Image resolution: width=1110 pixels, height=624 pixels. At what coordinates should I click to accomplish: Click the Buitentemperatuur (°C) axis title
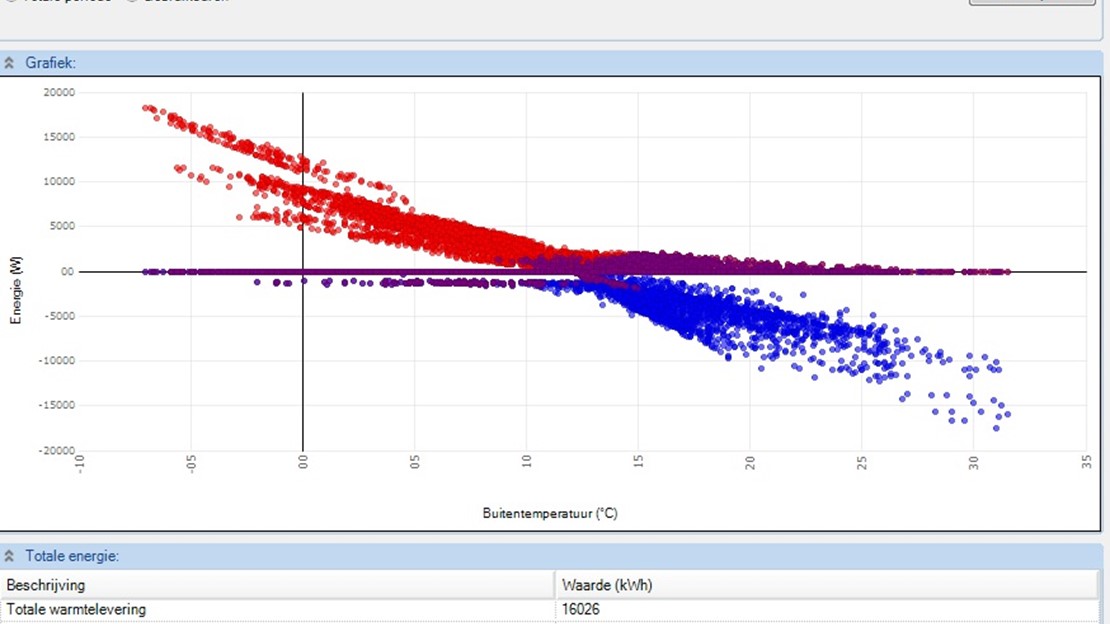[550, 513]
